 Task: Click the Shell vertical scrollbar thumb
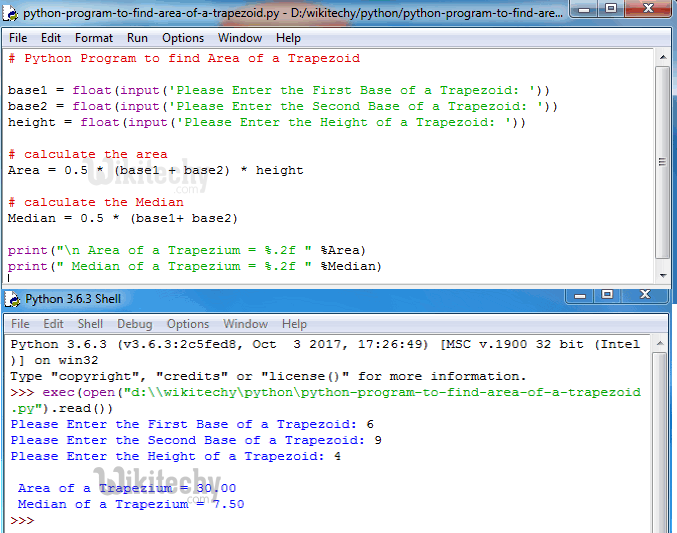660,443
